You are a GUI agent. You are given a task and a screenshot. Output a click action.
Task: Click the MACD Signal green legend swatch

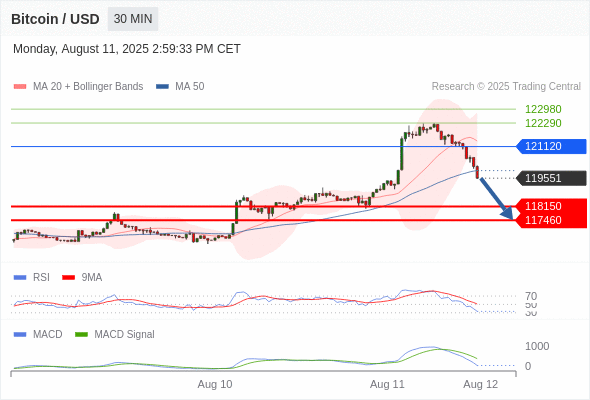pyautogui.click(x=81, y=334)
